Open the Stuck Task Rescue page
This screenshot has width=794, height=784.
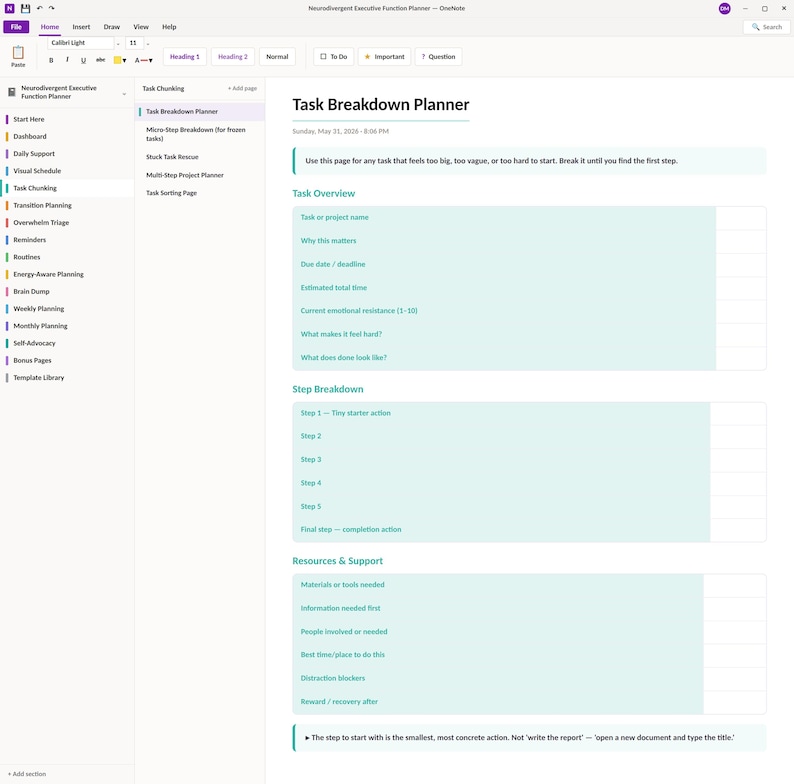pos(200,157)
